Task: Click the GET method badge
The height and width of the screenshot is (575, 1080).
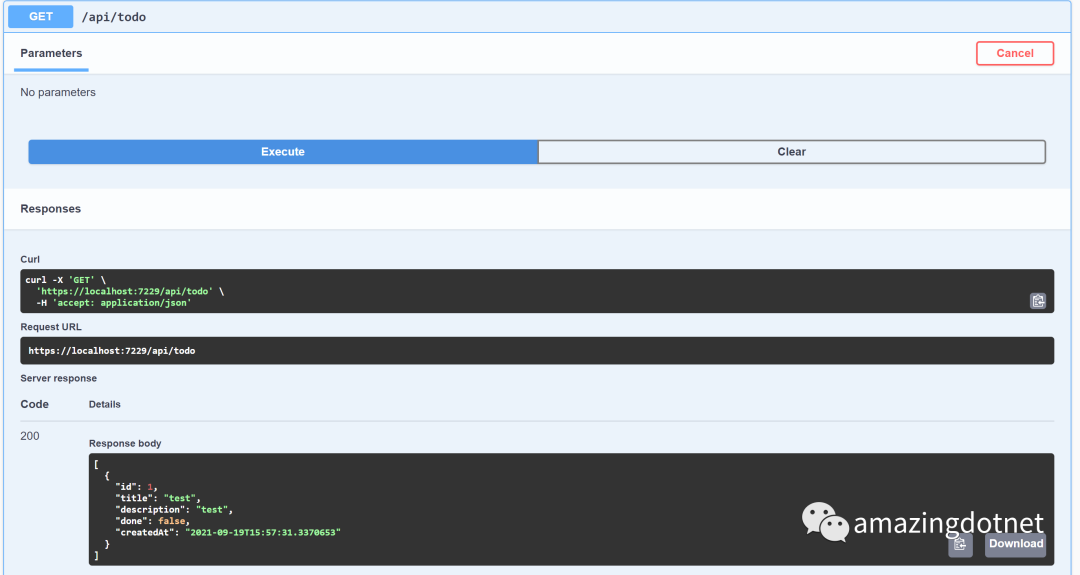Action: pyautogui.click(x=41, y=17)
